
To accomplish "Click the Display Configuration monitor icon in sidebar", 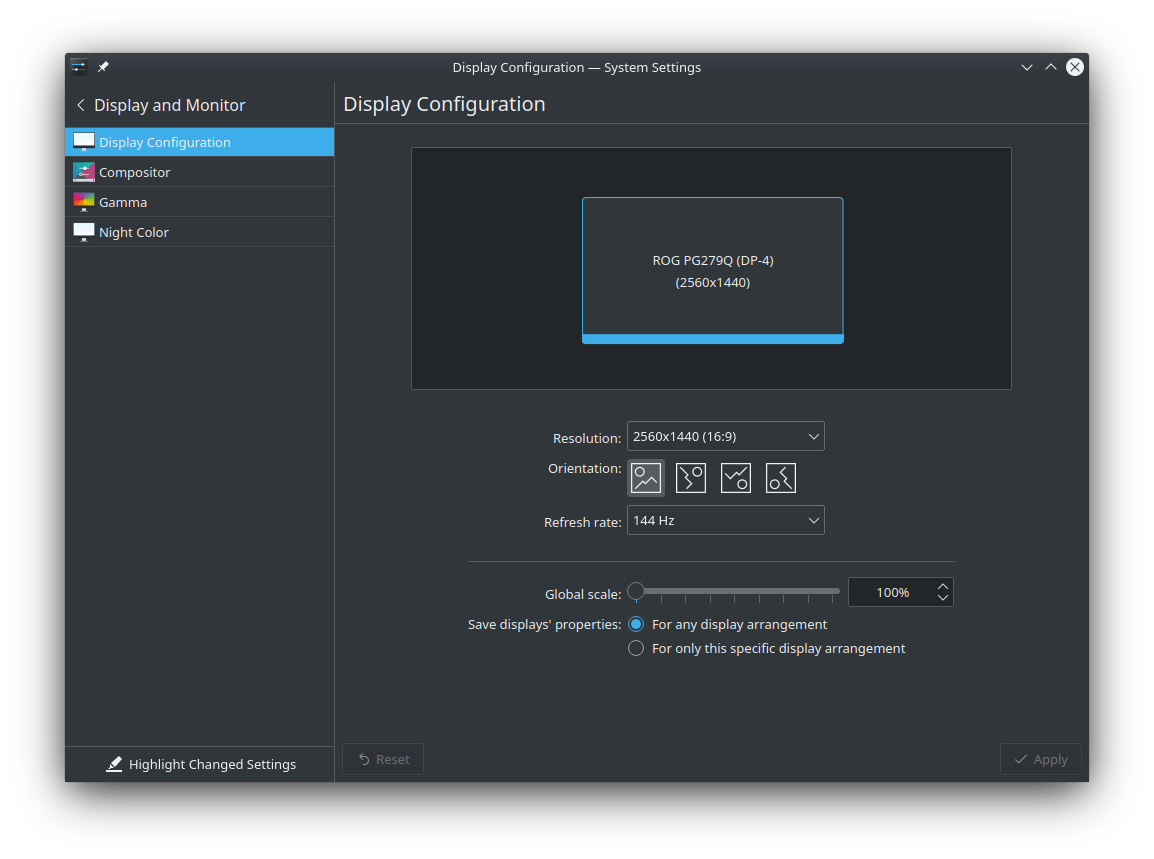I will tap(84, 142).
